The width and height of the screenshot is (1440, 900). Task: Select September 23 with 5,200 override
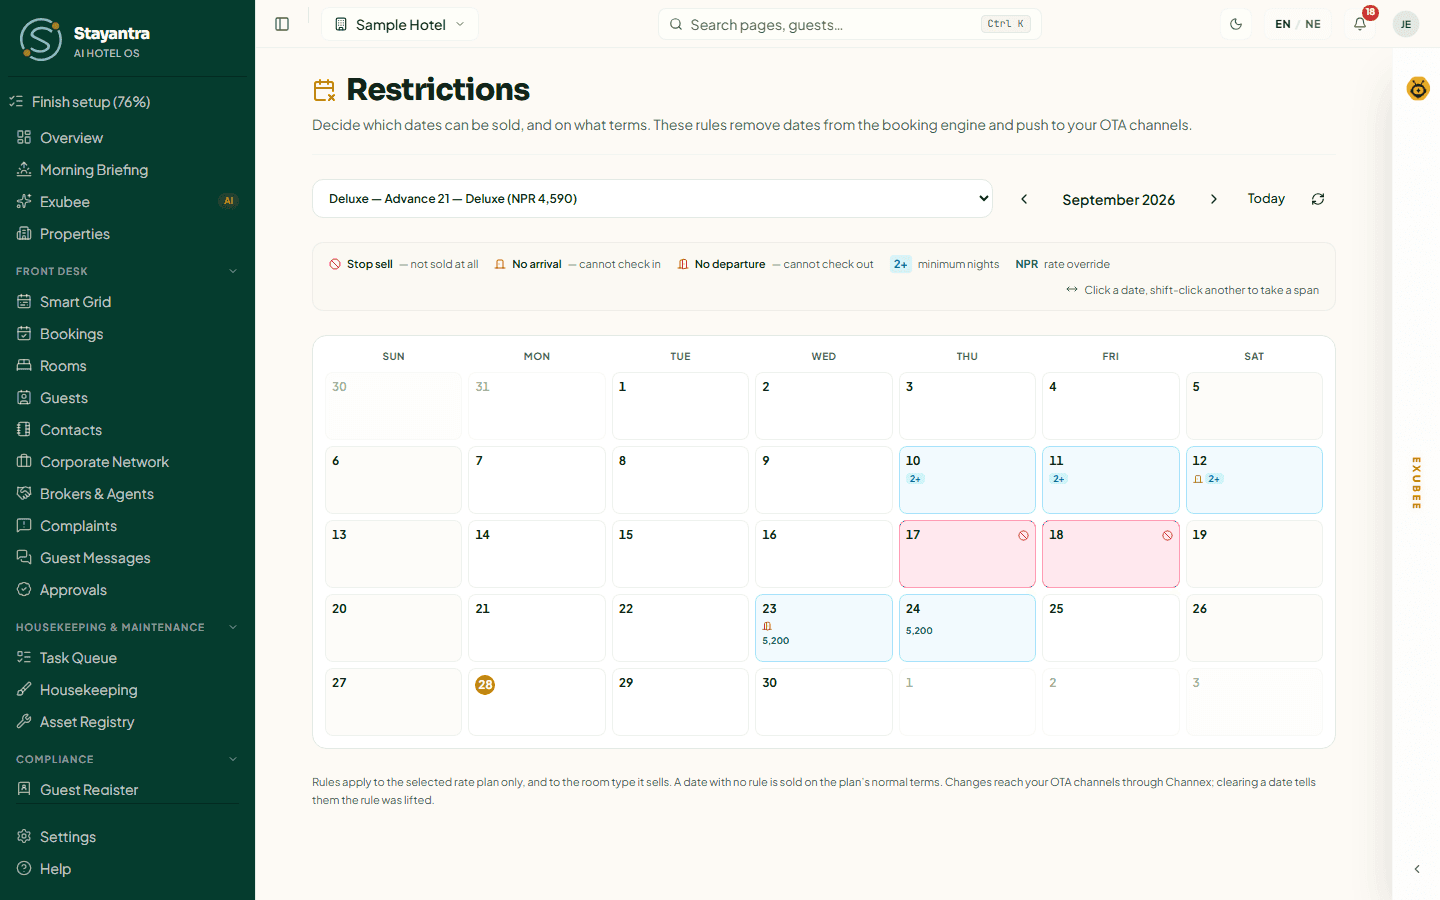[x=824, y=628]
